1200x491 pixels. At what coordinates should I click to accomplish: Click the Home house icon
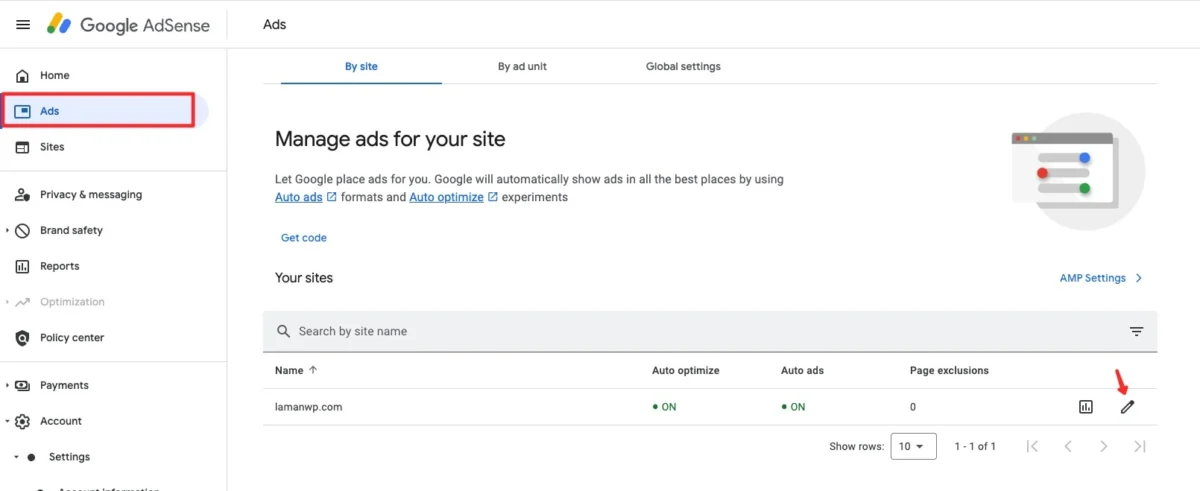(x=22, y=76)
